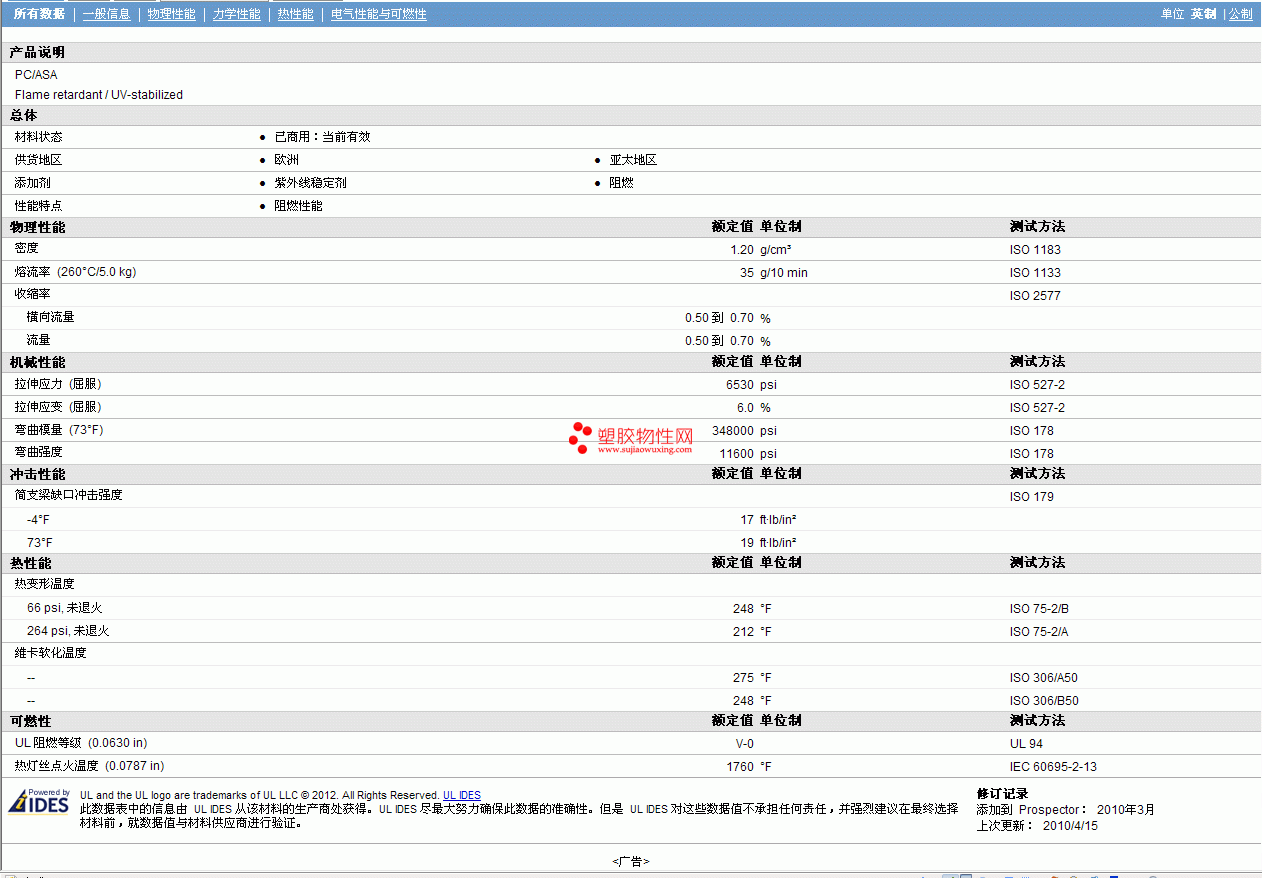Click the 机械性能 section header
Viewport: 1262px width, 878px height.
(x=37, y=362)
